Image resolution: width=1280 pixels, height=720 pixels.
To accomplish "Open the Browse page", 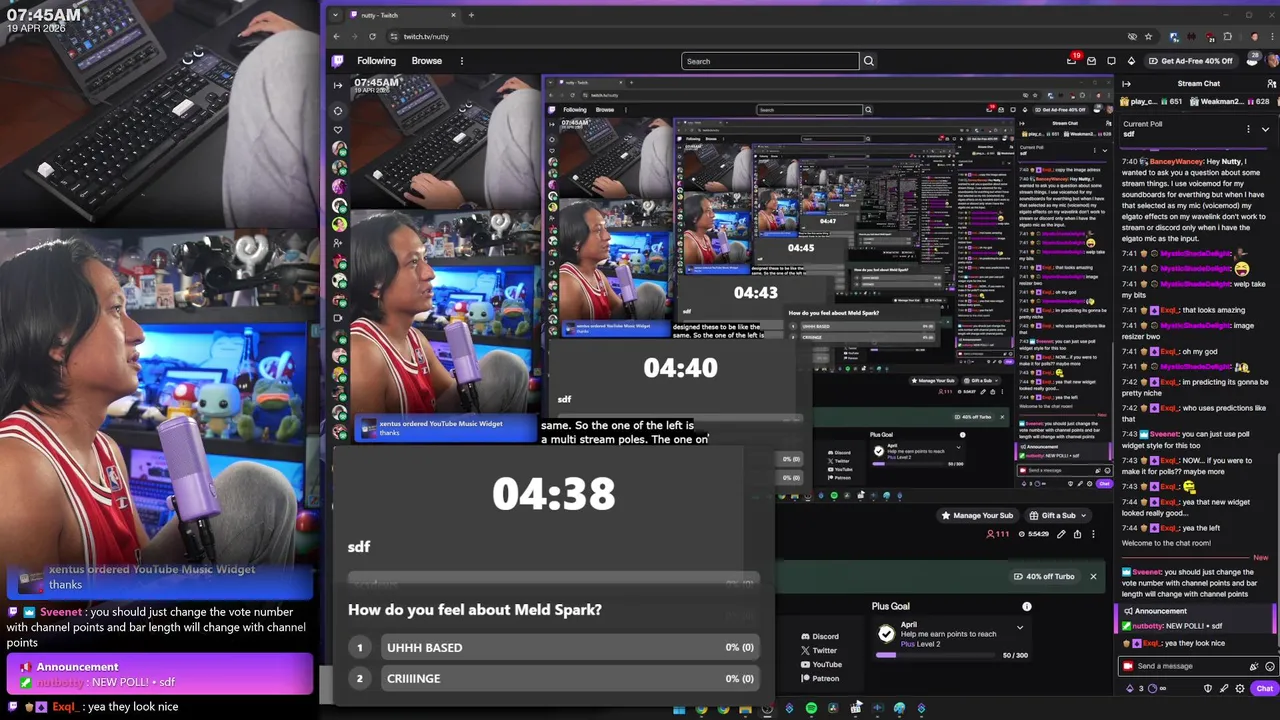I will coord(426,61).
